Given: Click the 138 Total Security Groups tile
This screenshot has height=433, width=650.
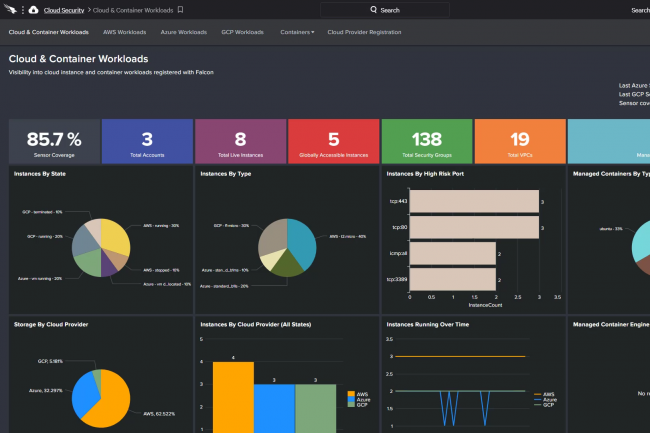Looking at the screenshot, I should [x=427, y=141].
